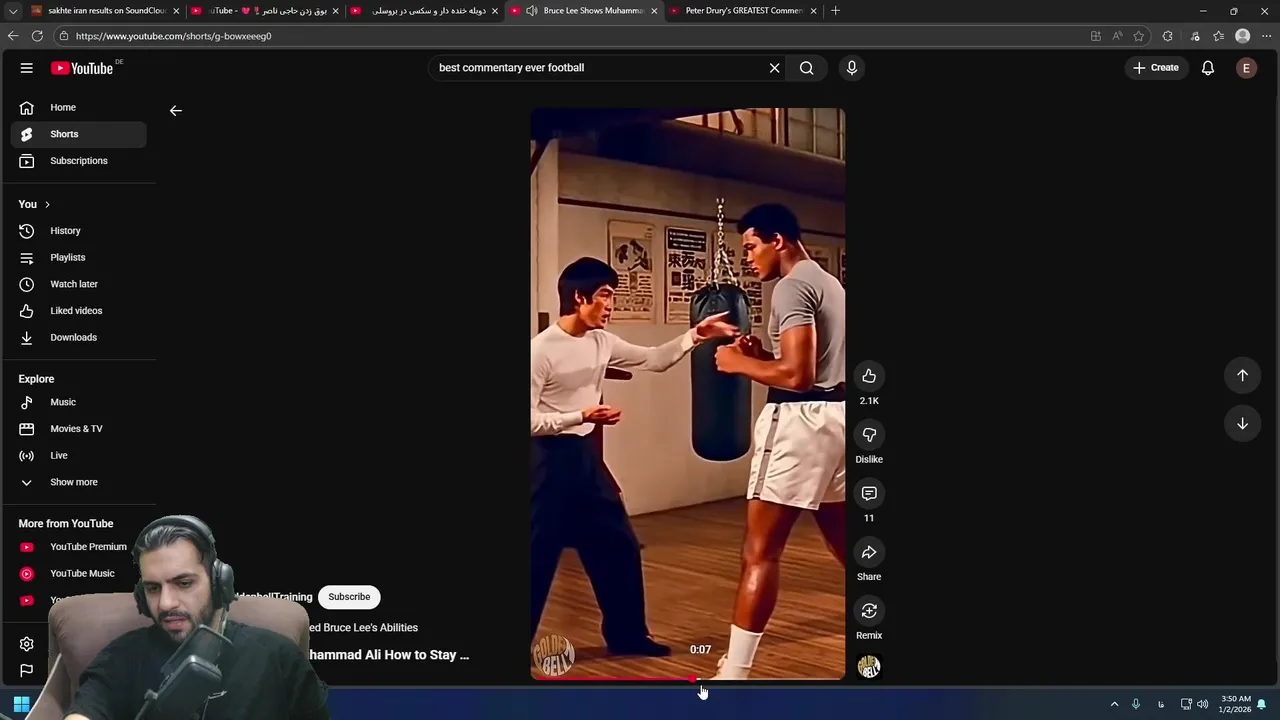Like this Short with thumbs up
This screenshot has height=720, width=1280.
coord(869,376)
